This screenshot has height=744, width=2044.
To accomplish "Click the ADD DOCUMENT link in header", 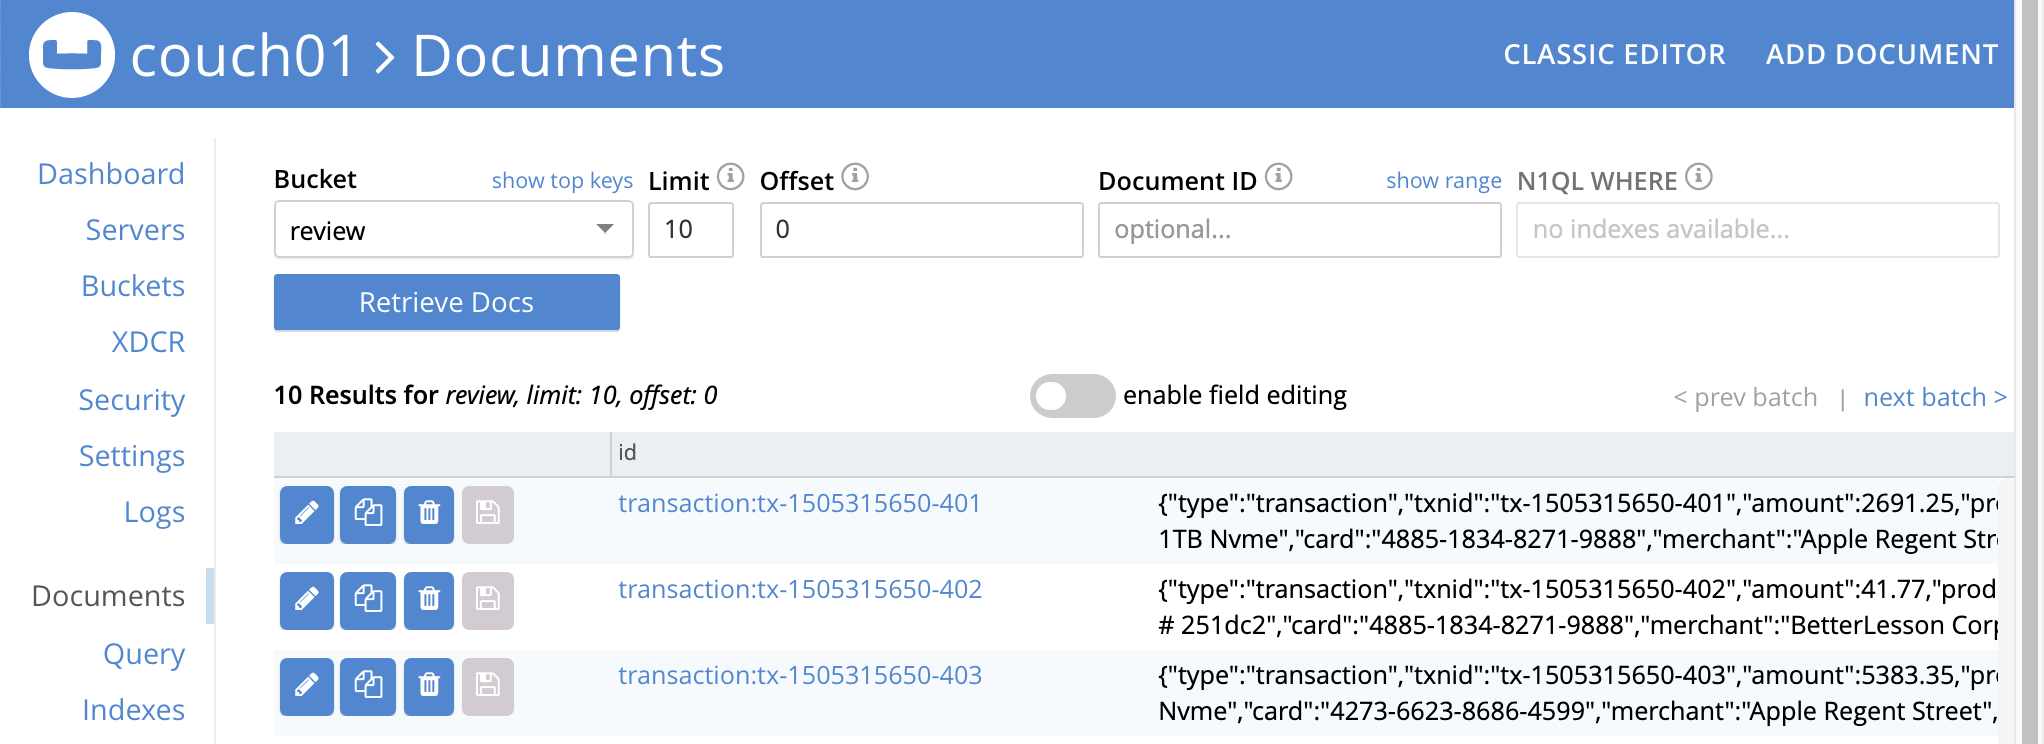I will click(1881, 54).
